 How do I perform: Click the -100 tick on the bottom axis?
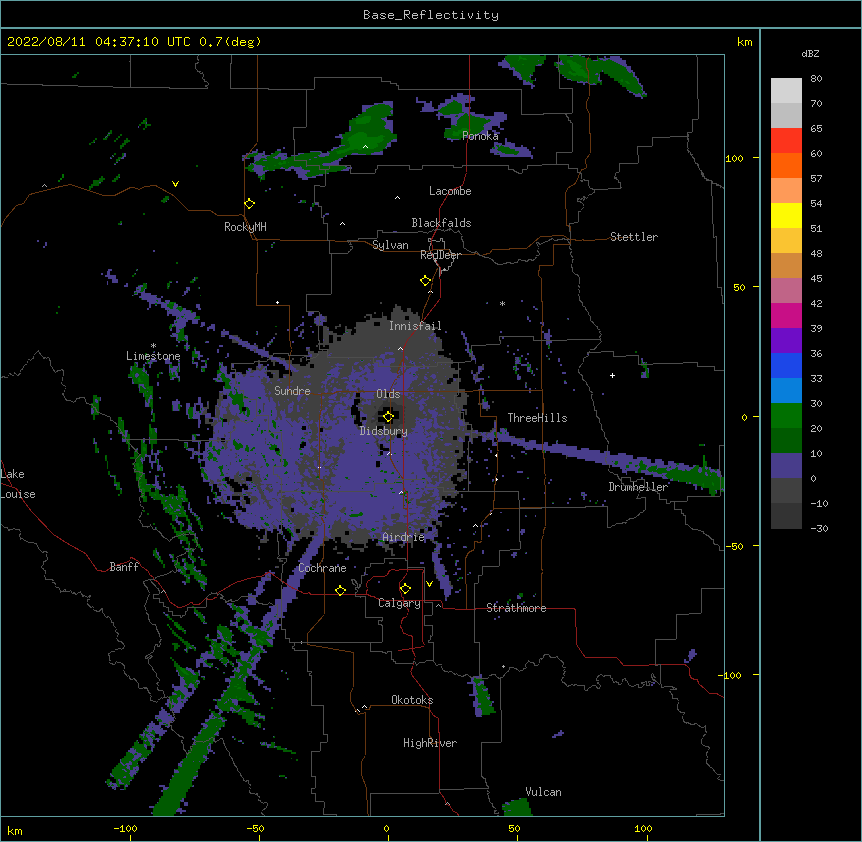[125, 829]
